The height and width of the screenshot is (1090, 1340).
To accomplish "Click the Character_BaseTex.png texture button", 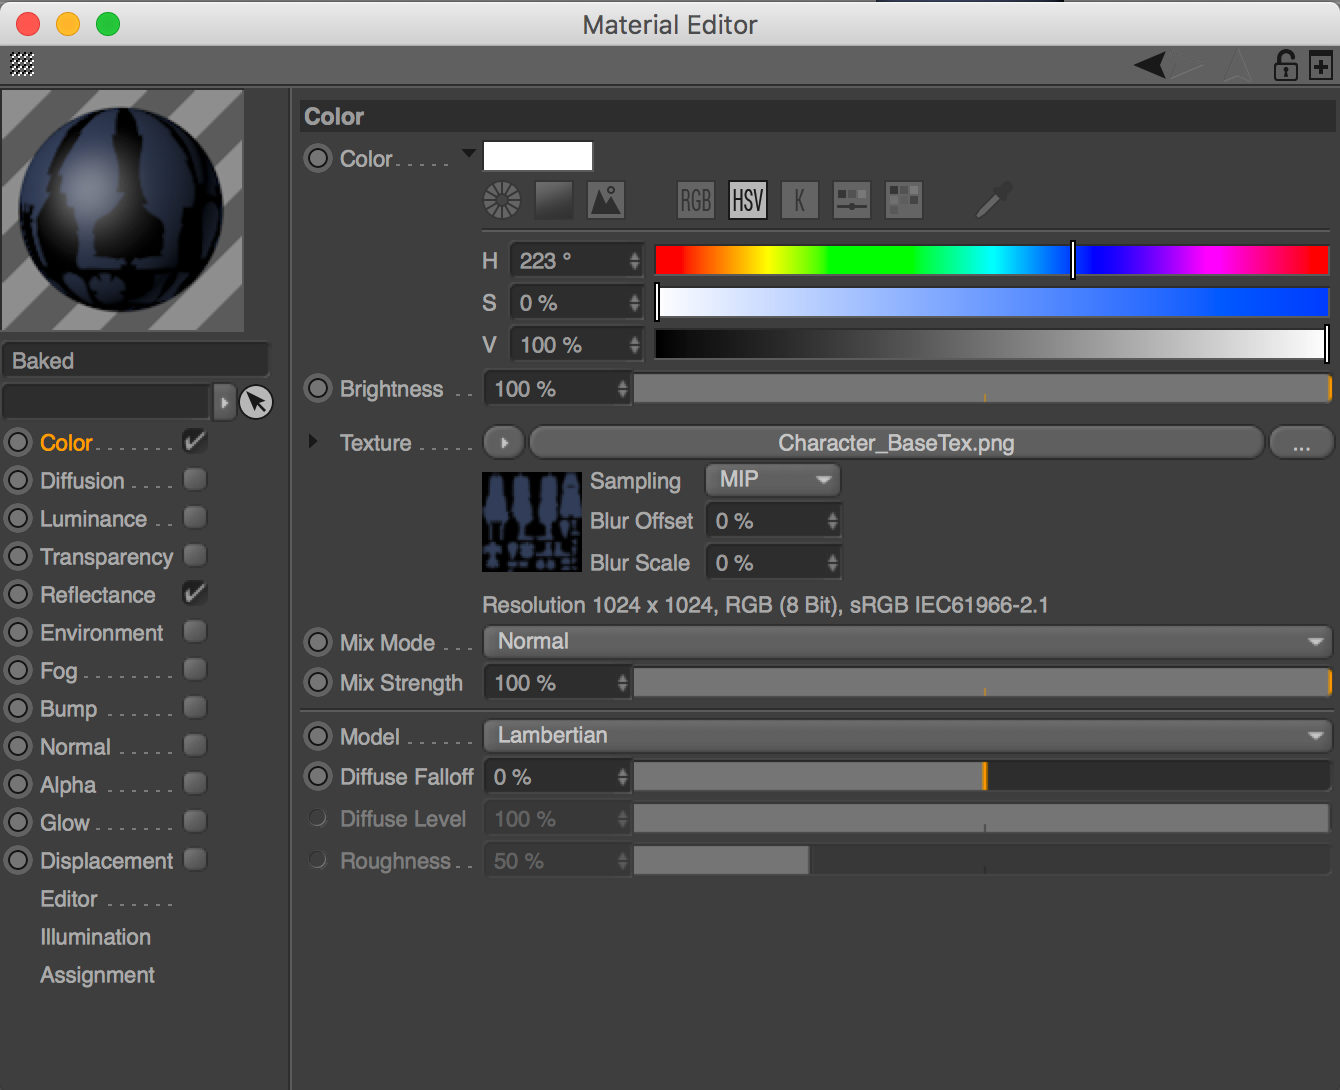I will (x=896, y=443).
